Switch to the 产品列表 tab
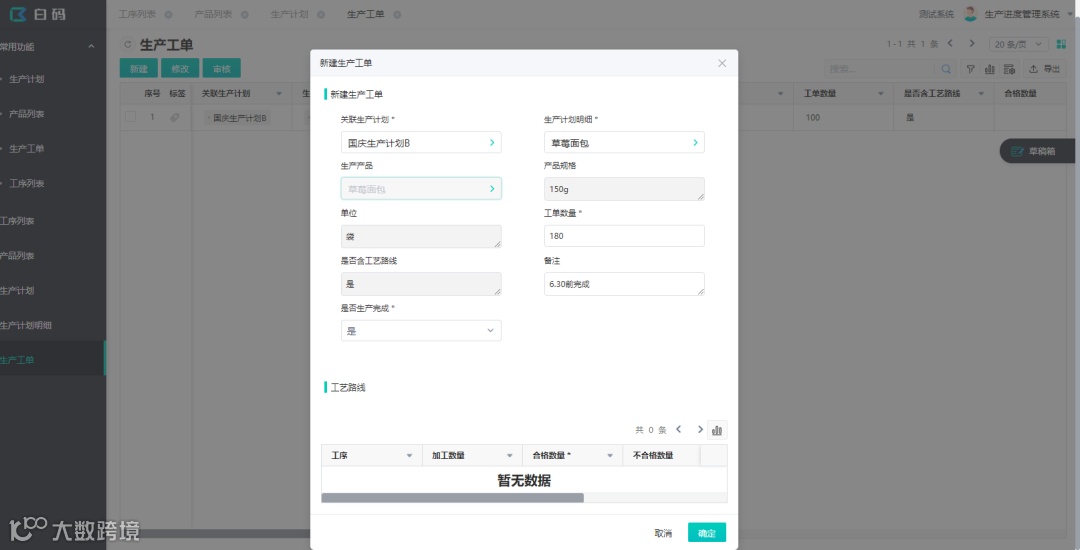Viewport: 1080px width, 550px height. point(213,14)
